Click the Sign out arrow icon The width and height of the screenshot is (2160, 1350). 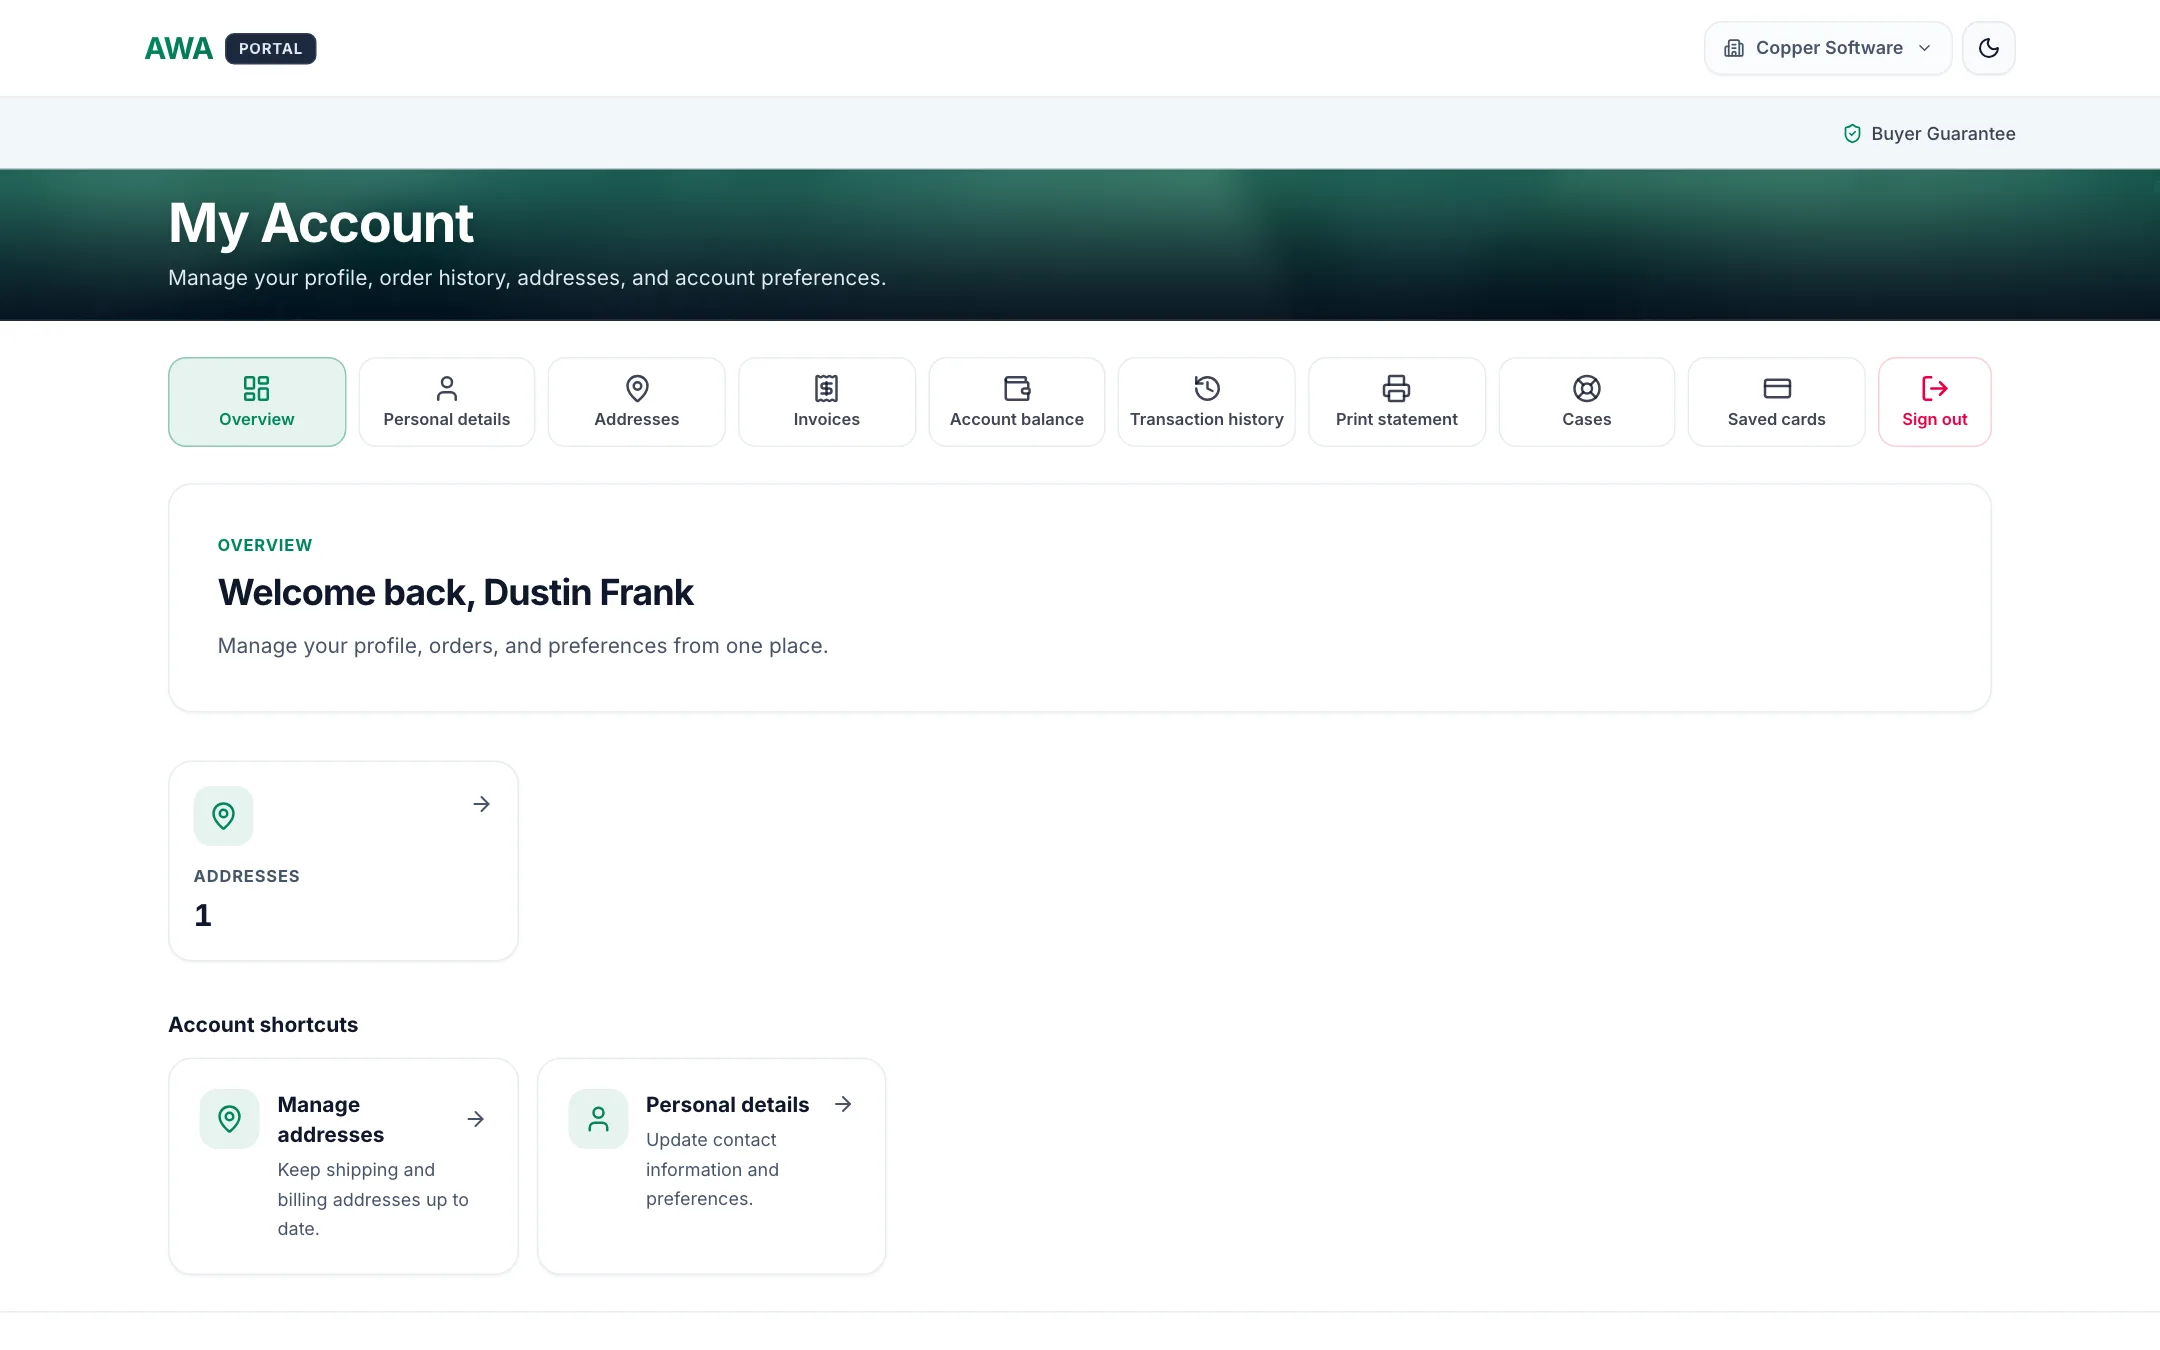pyautogui.click(x=1935, y=388)
